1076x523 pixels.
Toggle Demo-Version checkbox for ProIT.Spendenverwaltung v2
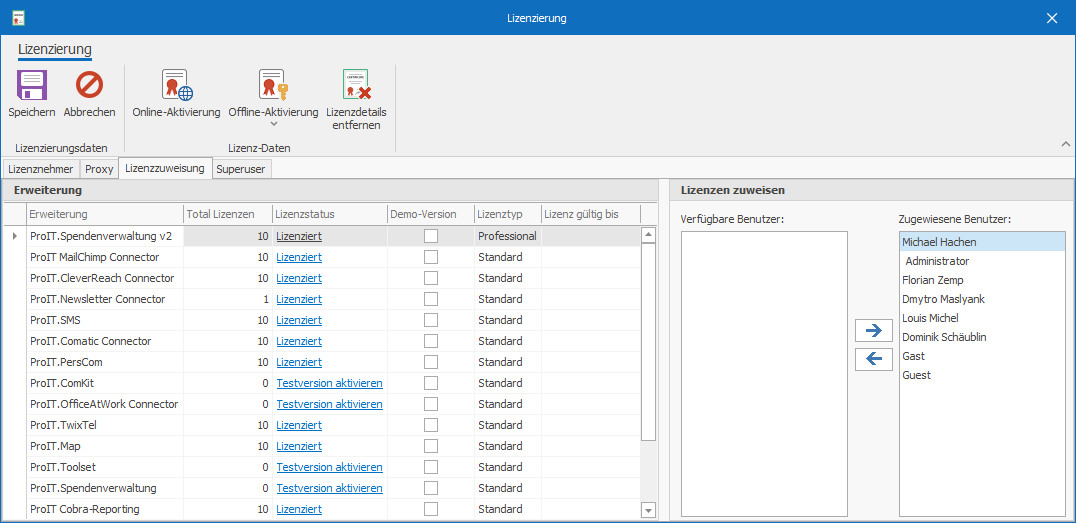pyautogui.click(x=430, y=236)
